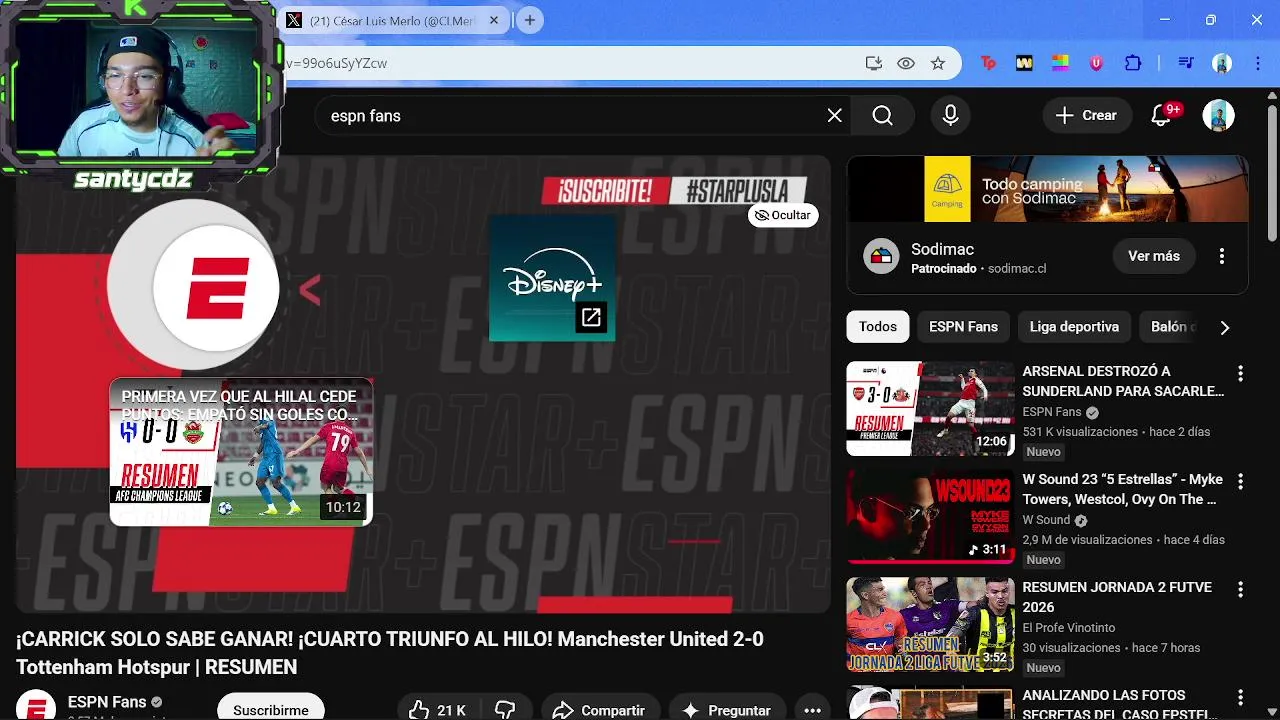Open the W extension icon

(1024, 63)
